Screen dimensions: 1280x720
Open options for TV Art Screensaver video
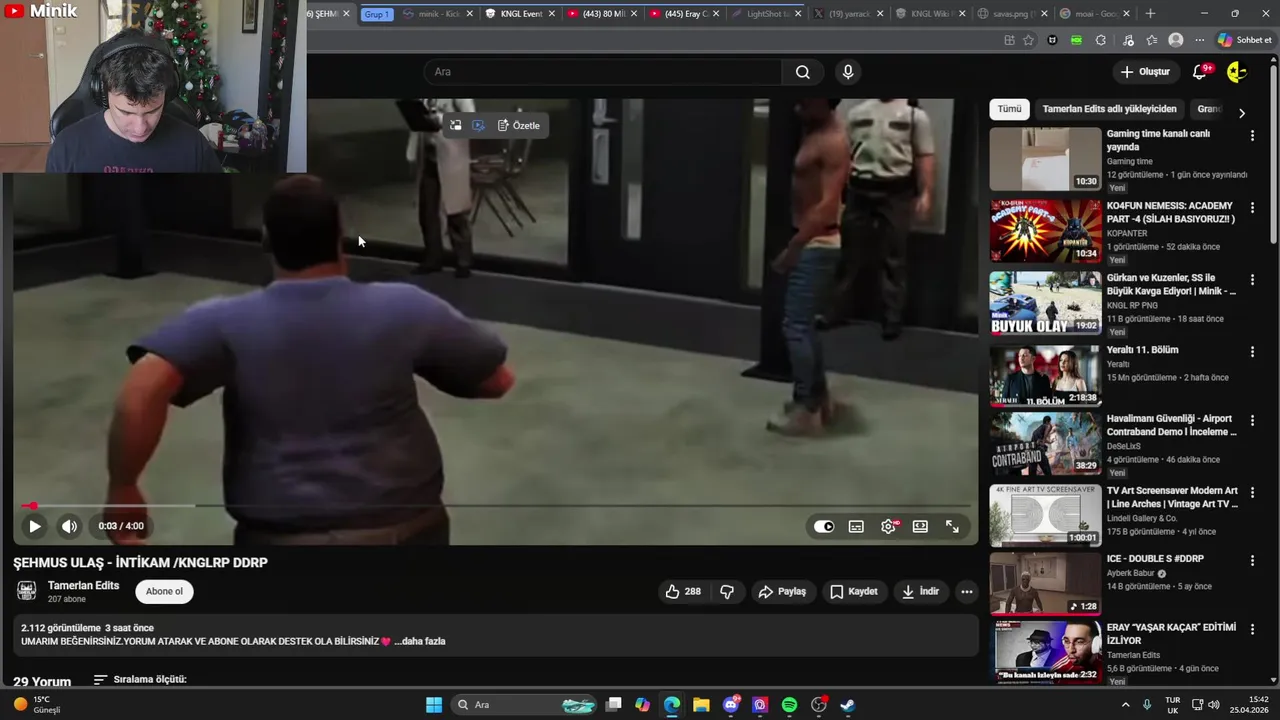tap(1252, 493)
